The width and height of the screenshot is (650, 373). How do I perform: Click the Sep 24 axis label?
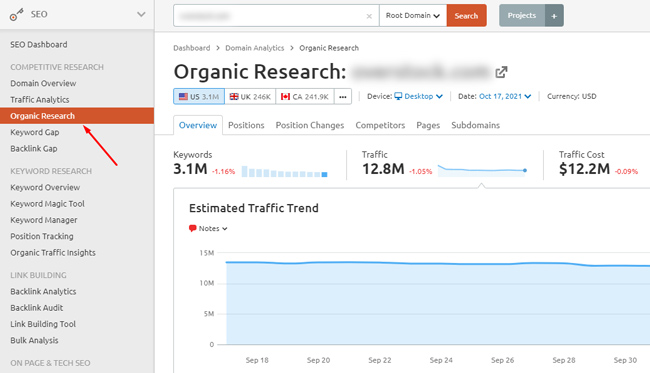pyautogui.click(x=441, y=360)
